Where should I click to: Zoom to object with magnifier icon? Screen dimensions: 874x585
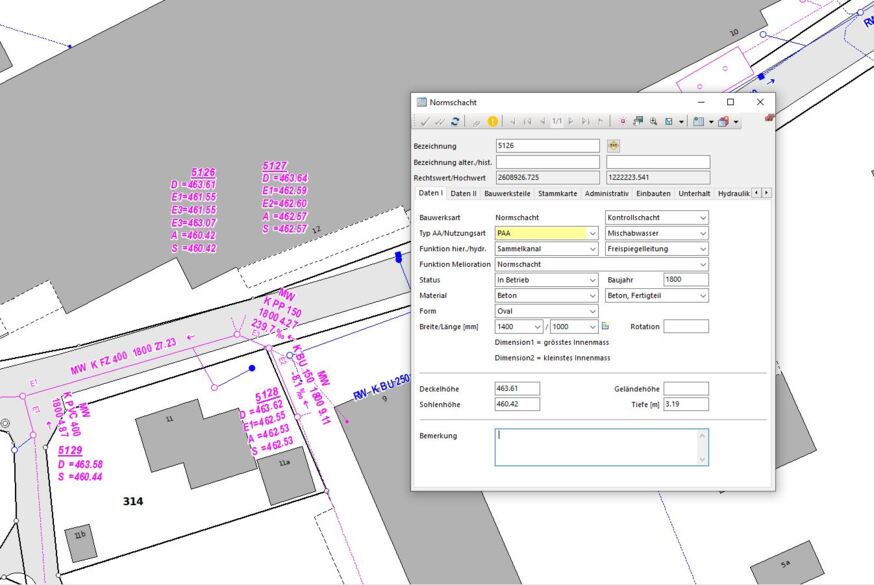coord(653,121)
